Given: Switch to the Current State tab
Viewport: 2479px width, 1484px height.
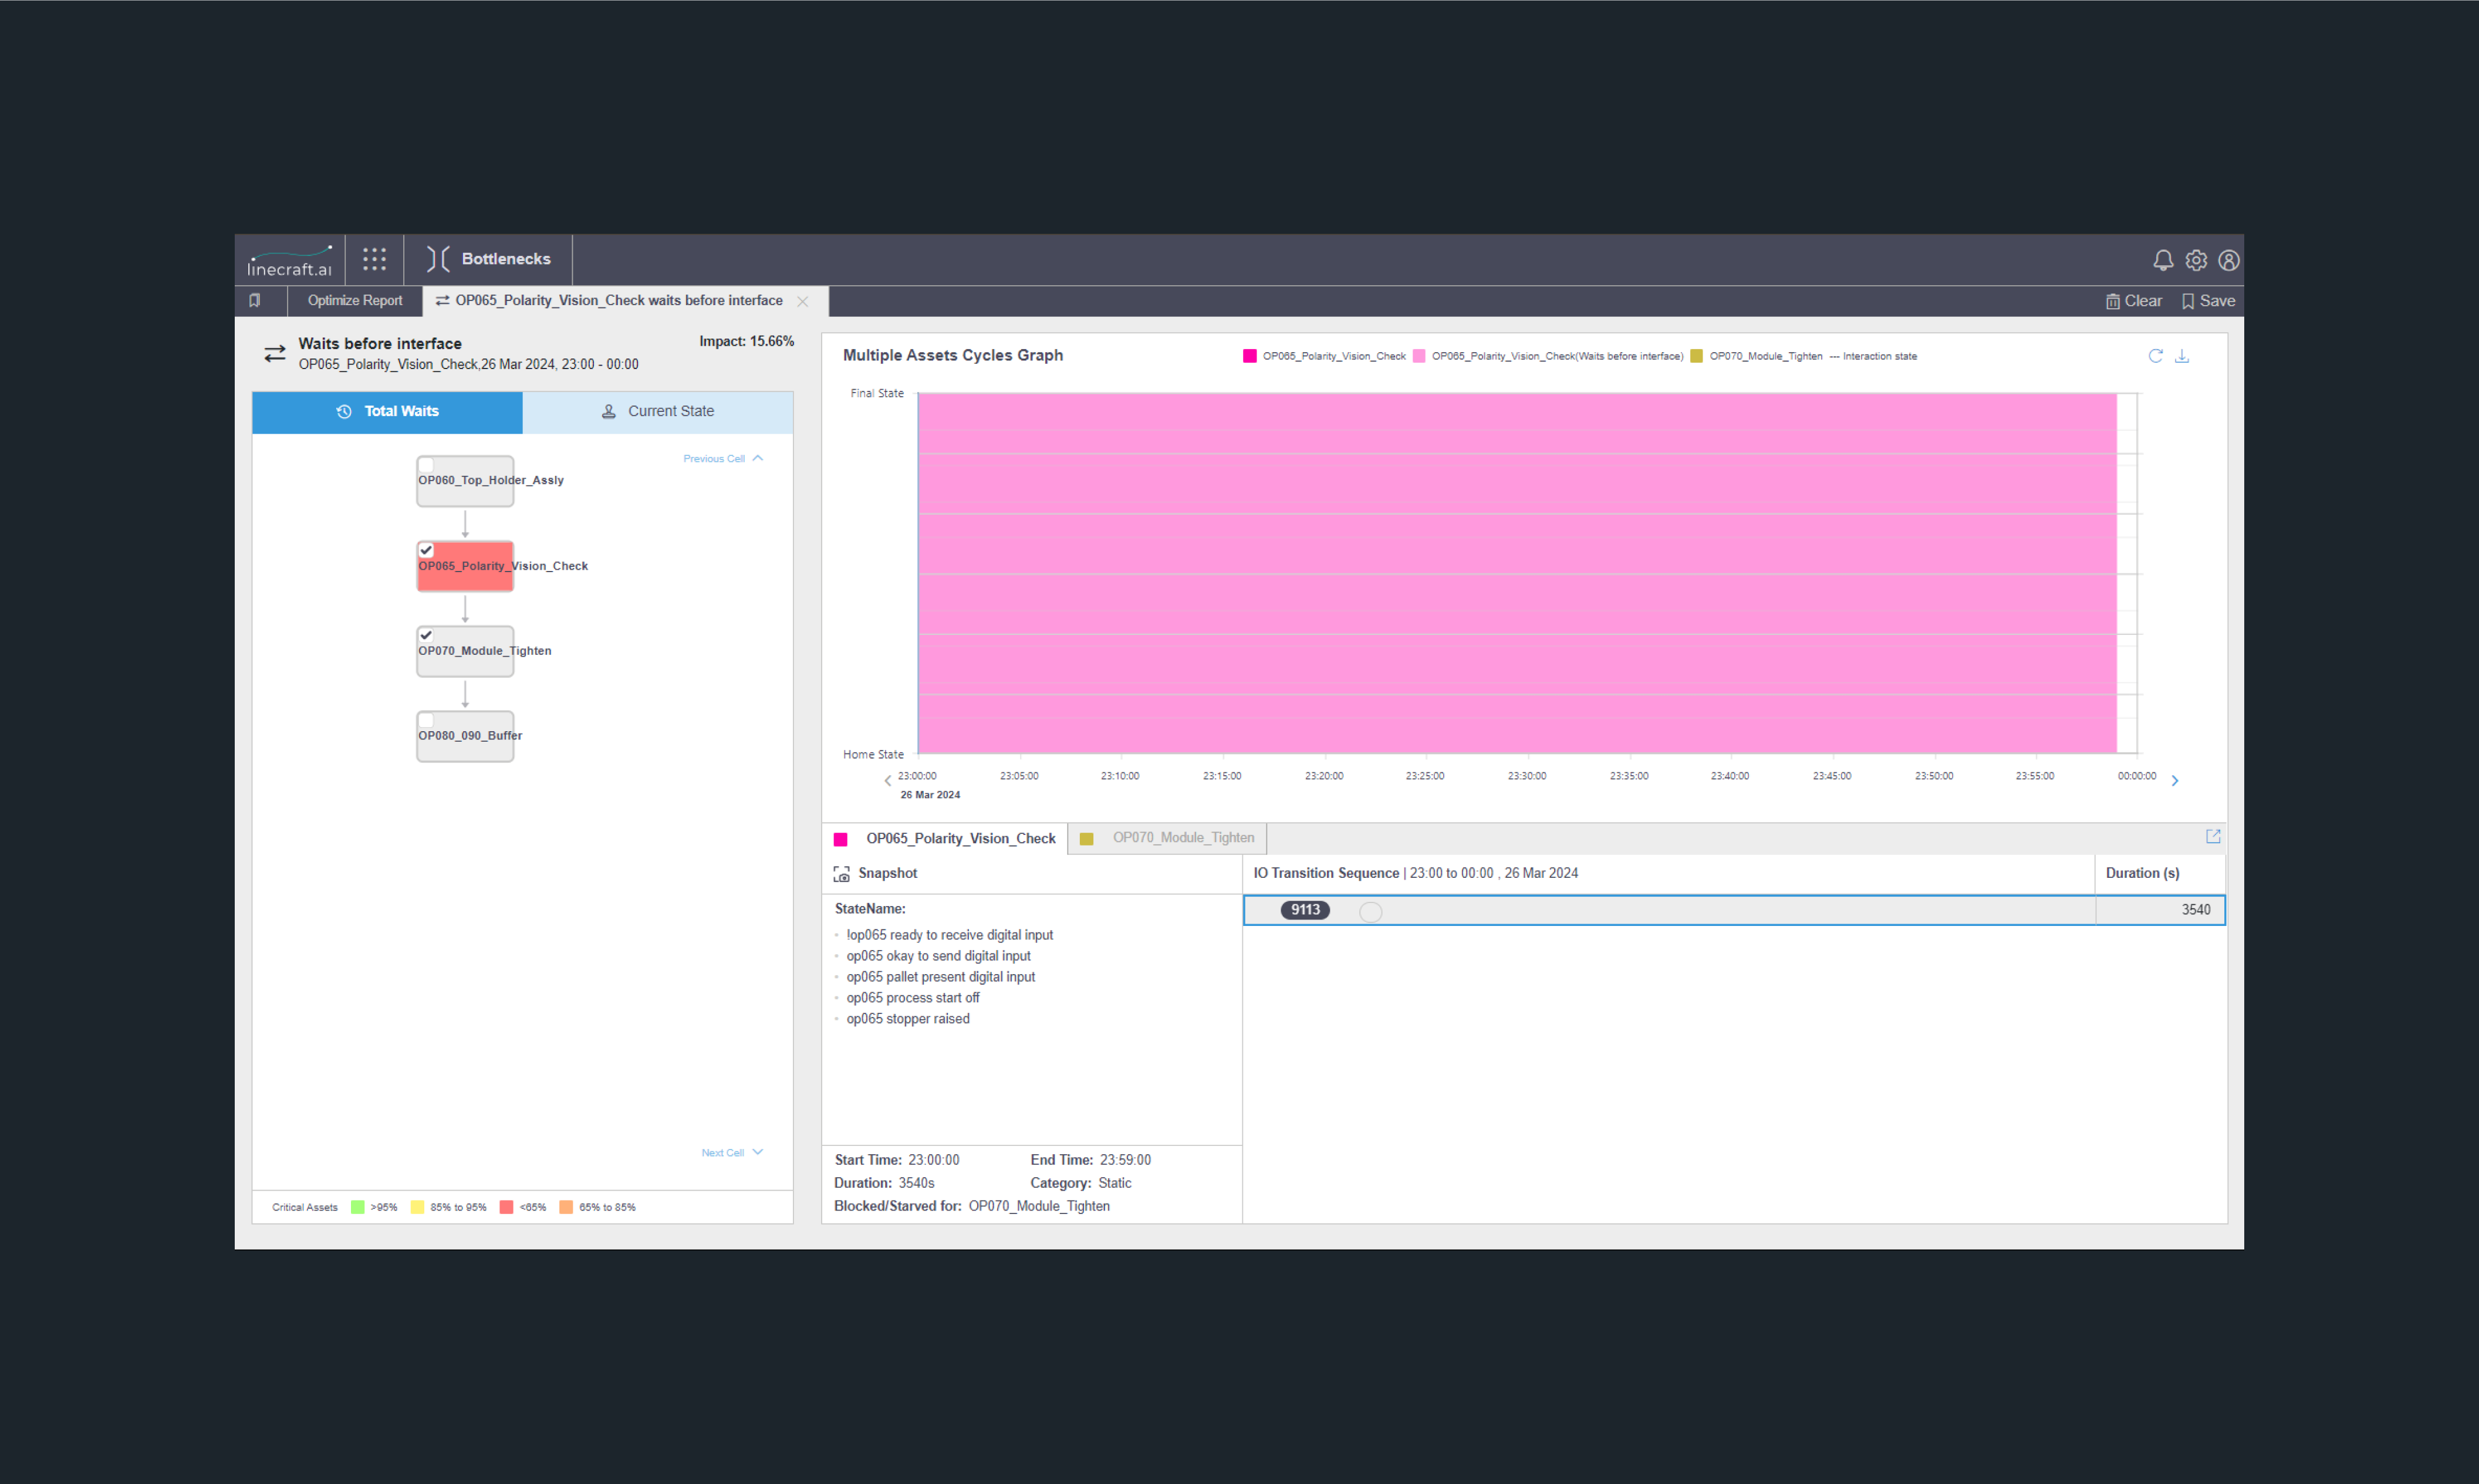Looking at the screenshot, I should (x=657, y=411).
